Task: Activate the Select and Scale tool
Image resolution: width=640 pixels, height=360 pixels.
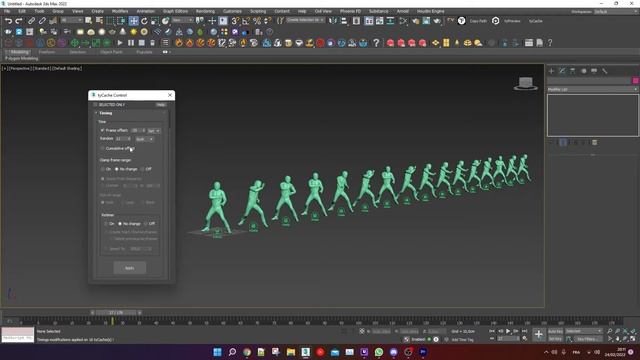Action: point(155,21)
